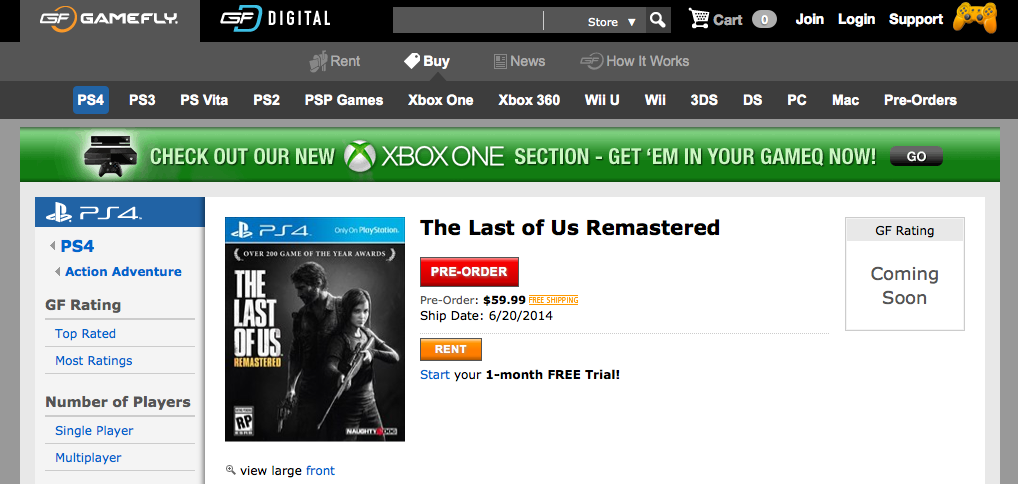Open the Store search dropdown

click(x=611, y=21)
